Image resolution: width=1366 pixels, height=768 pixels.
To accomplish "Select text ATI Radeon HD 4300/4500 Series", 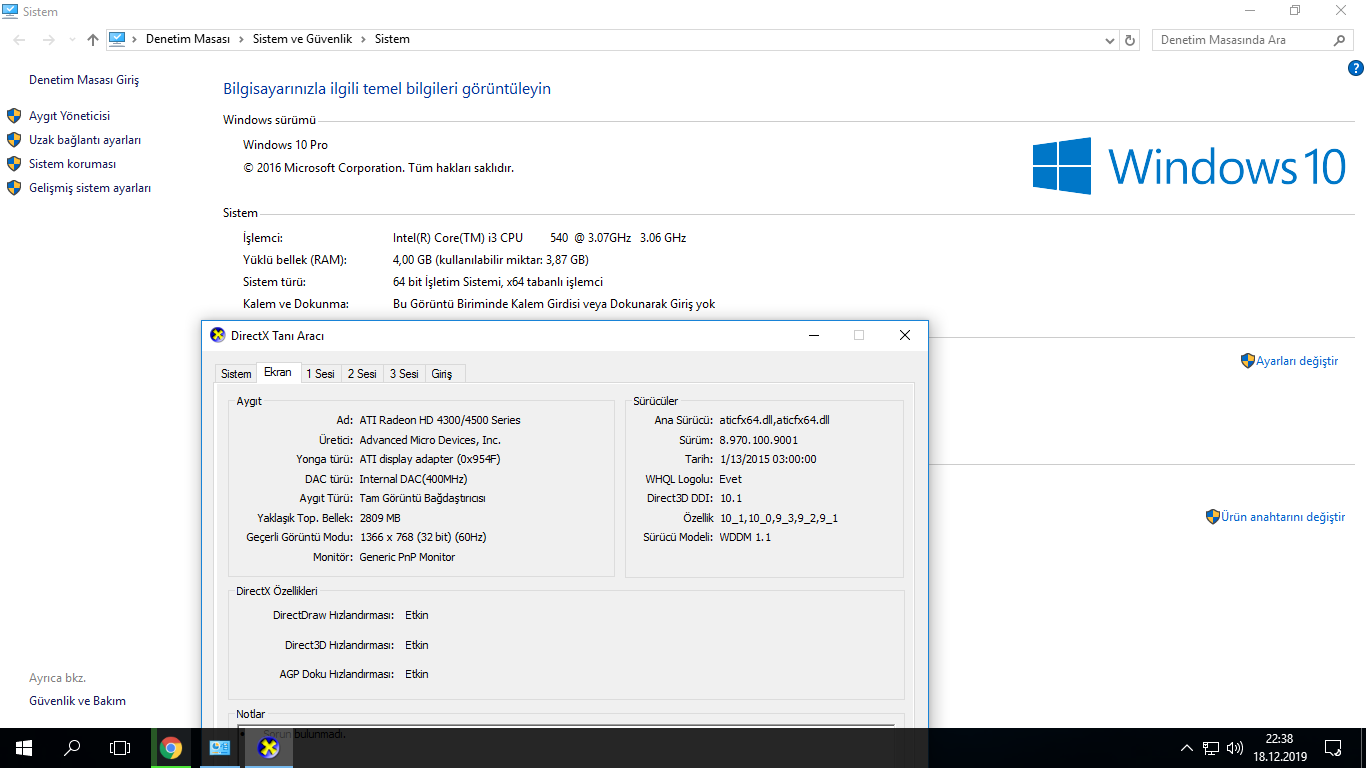I will [x=440, y=420].
